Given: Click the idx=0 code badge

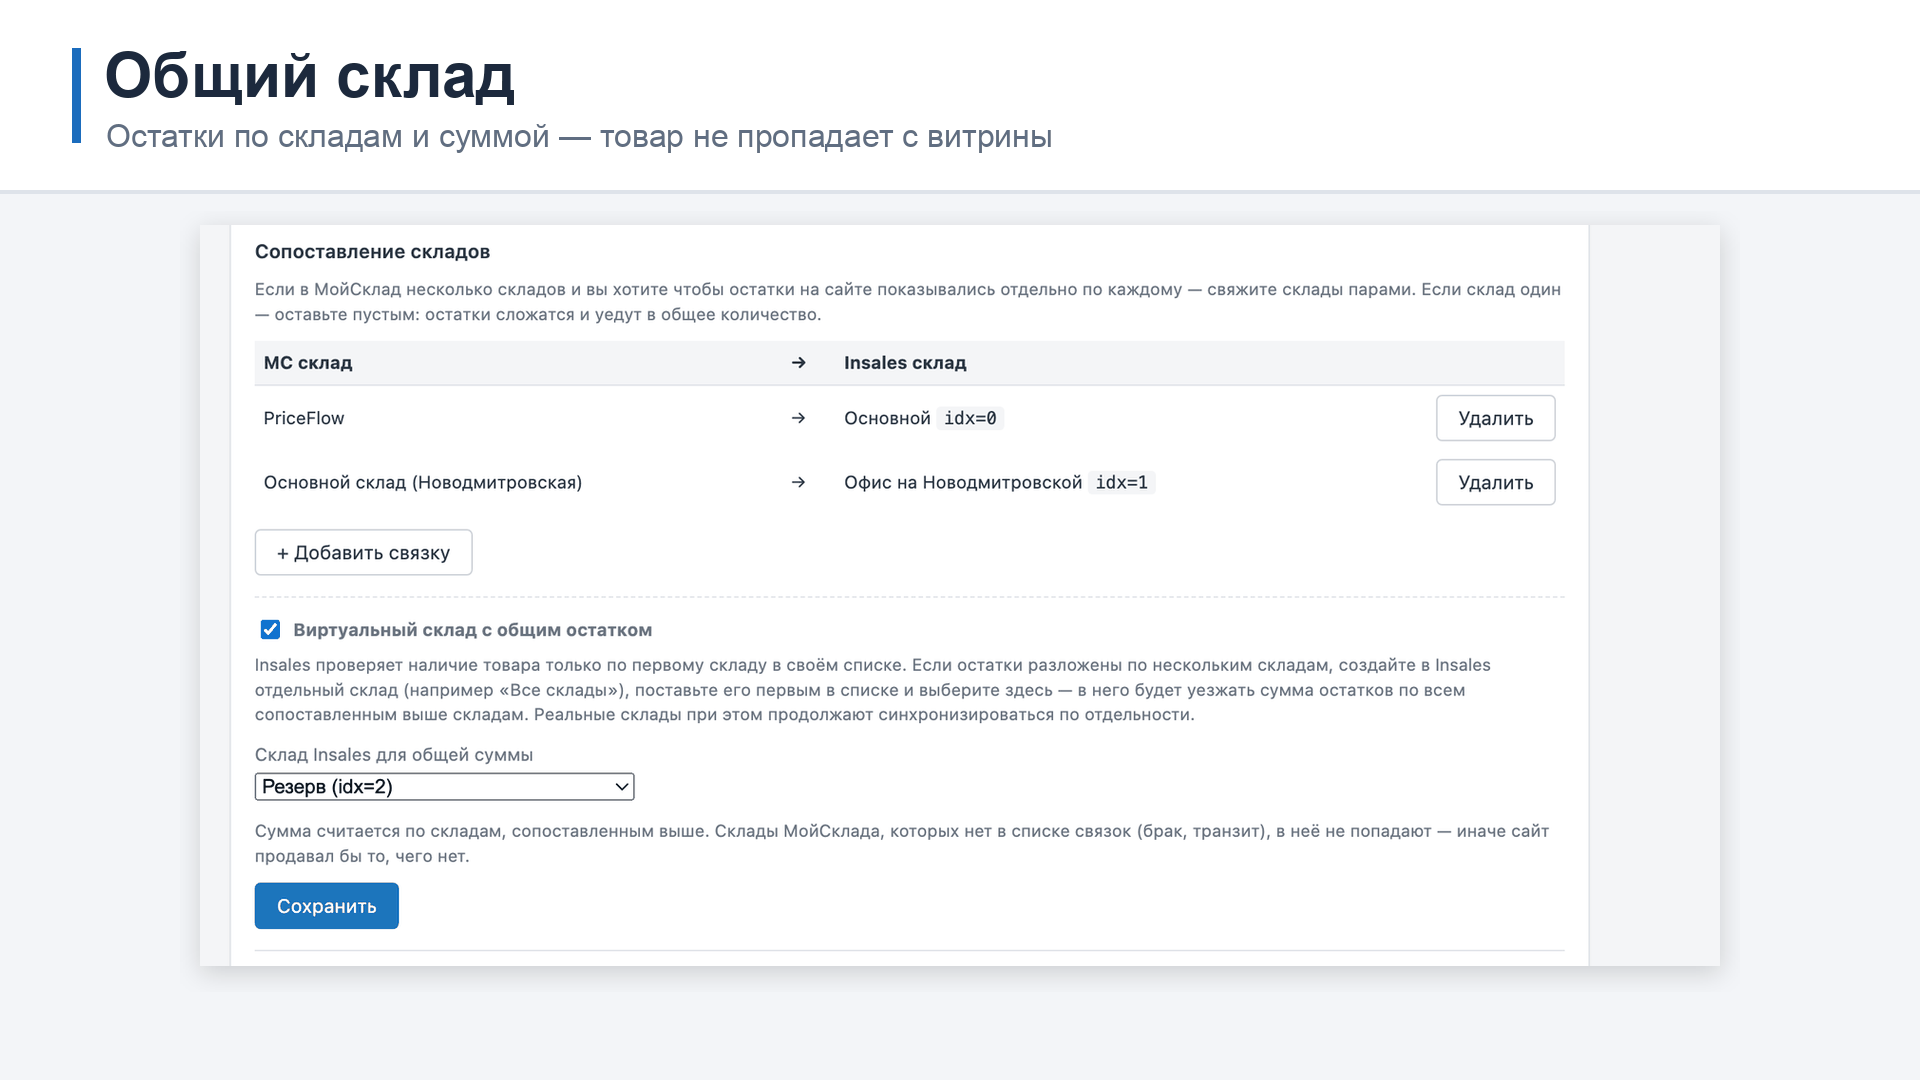Looking at the screenshot, I should click(x=970, y=418).
